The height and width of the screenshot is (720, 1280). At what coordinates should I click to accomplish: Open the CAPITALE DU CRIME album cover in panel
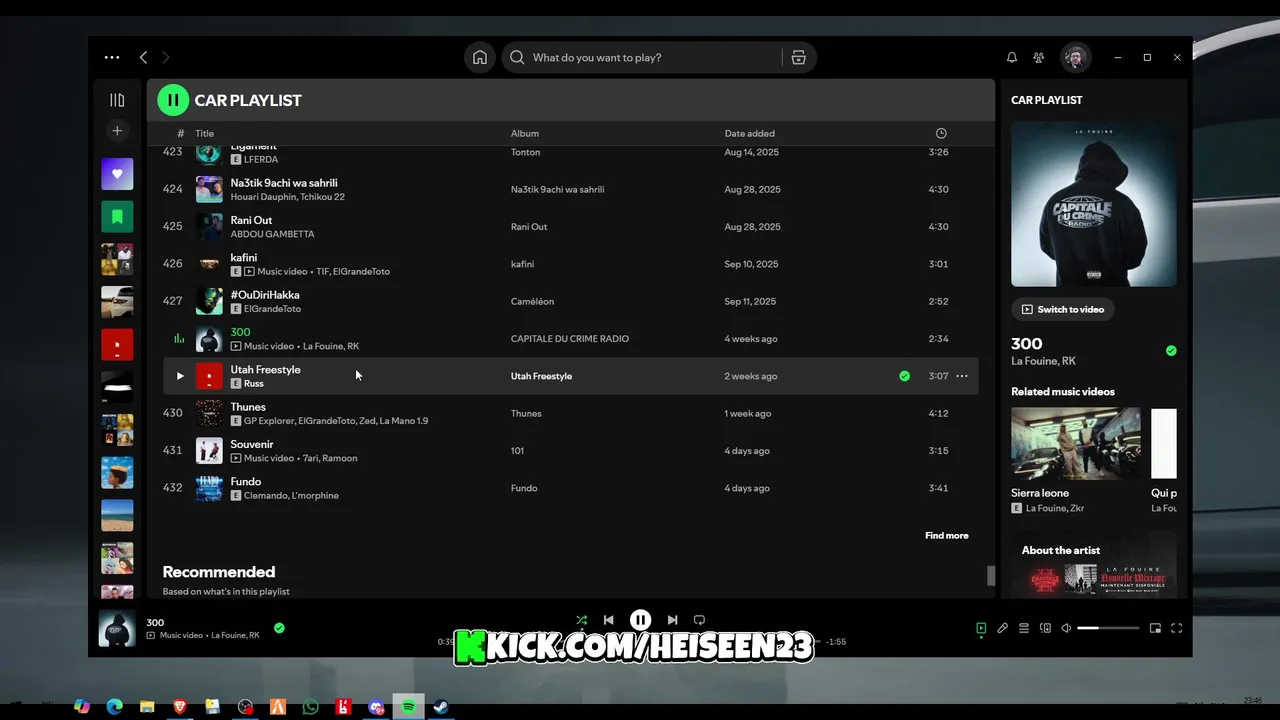click(1094, 204)
